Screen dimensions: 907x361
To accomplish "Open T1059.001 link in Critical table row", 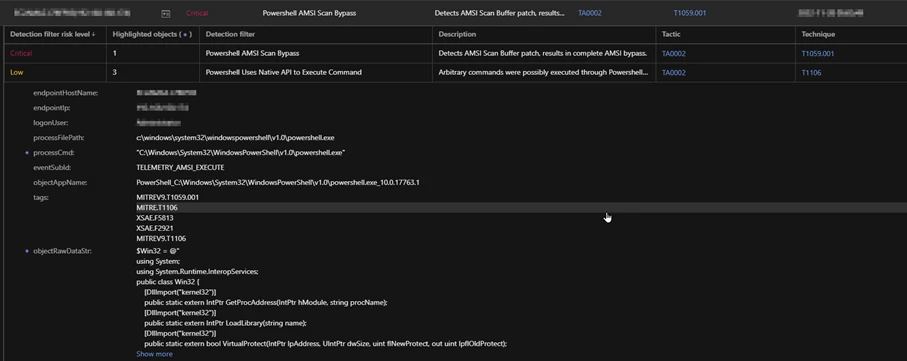I will pos(817,54).
